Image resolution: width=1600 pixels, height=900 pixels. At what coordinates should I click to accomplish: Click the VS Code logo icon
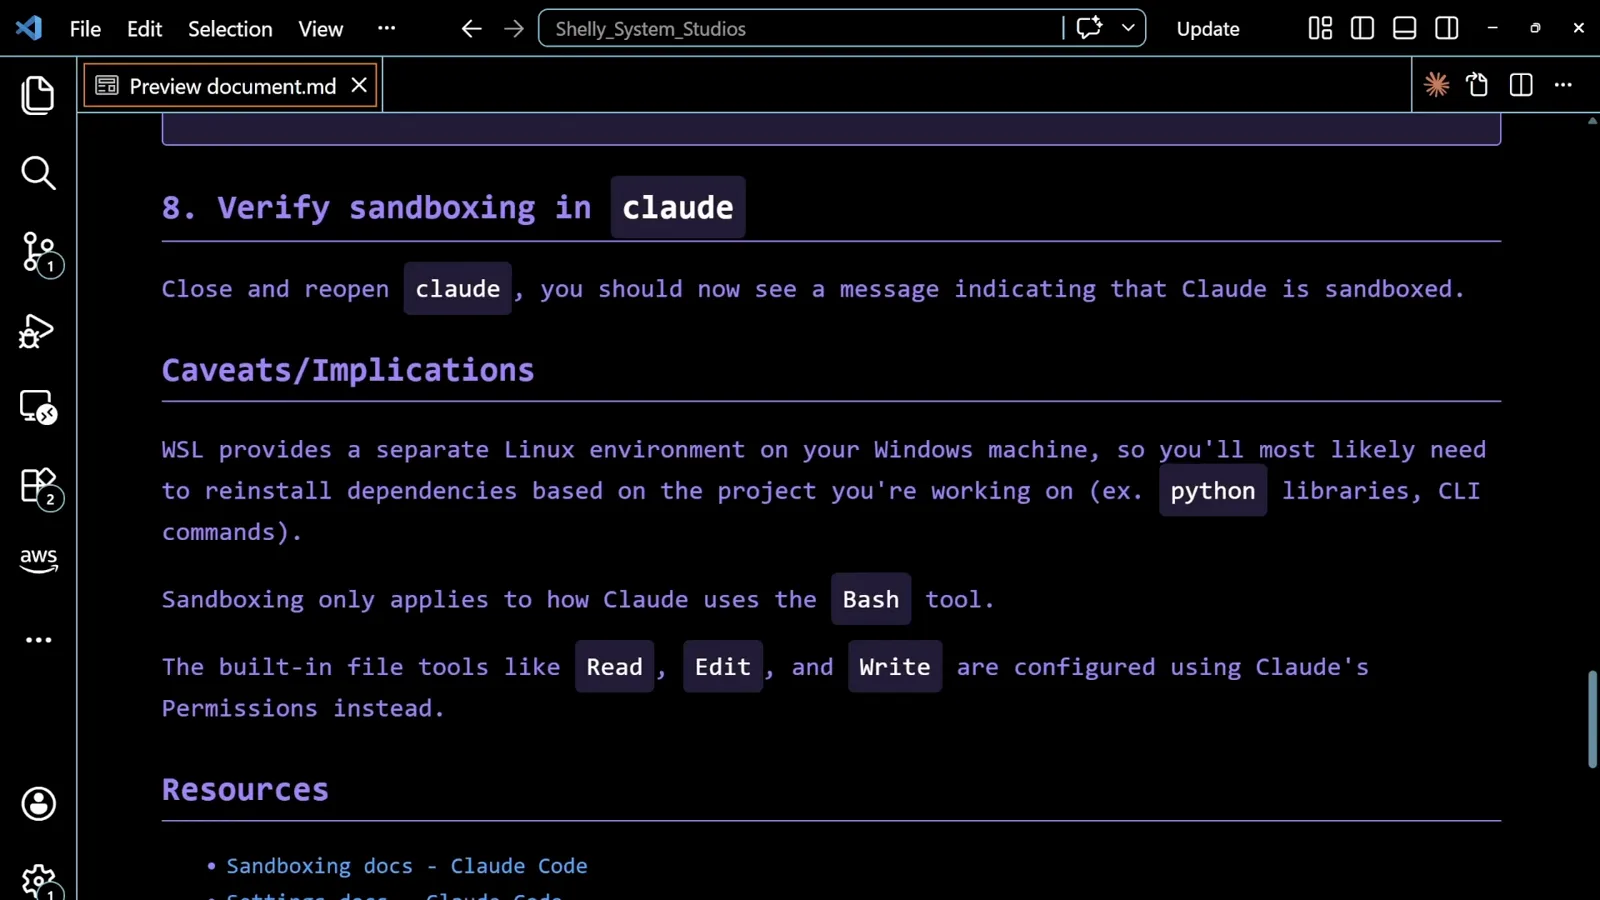(29, 28)
